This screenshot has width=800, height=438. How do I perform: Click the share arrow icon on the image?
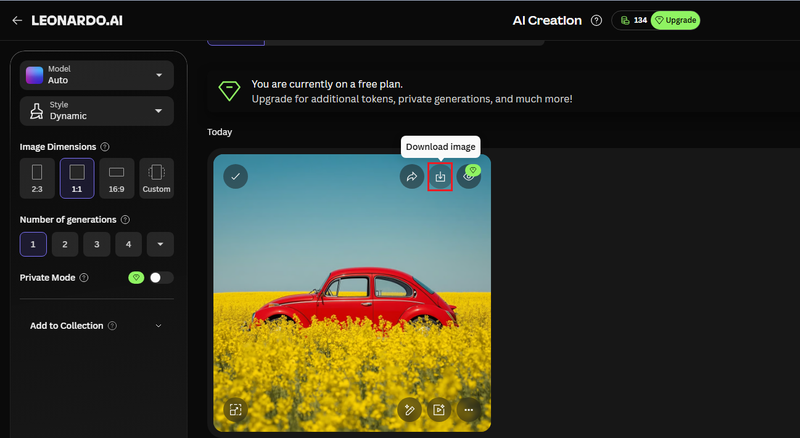[412, 177]
